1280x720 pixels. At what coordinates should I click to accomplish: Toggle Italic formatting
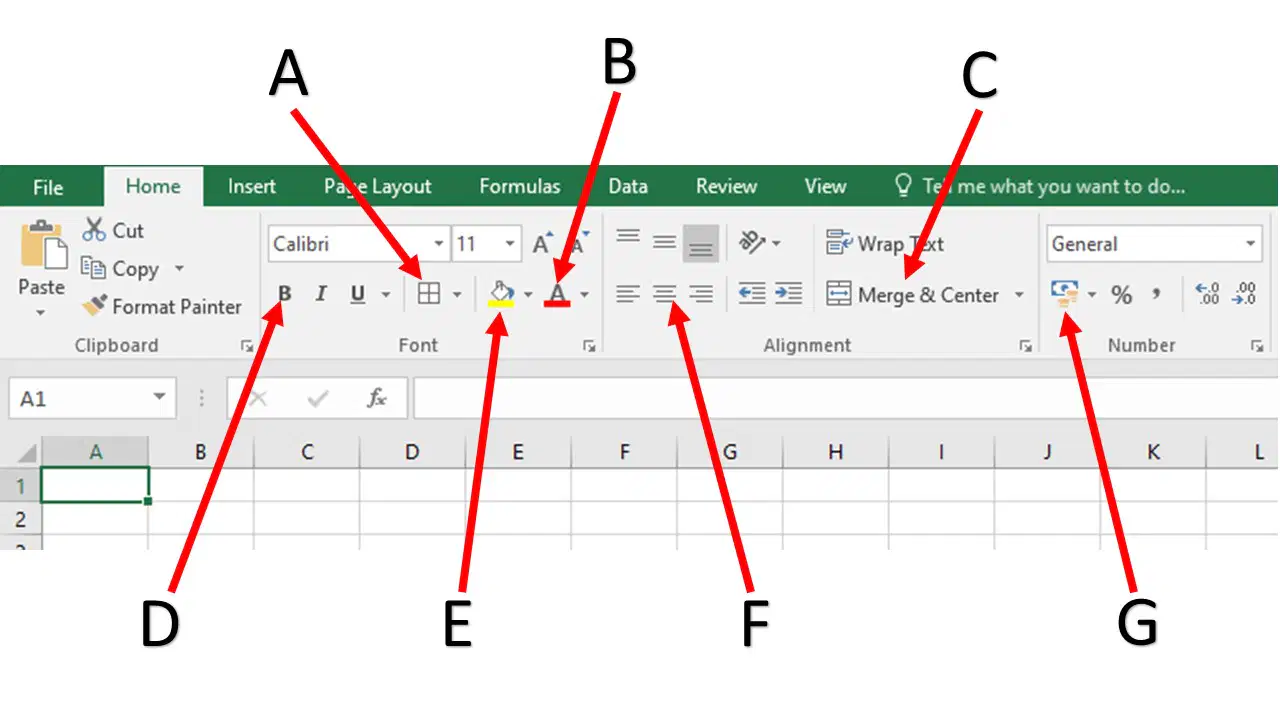point(321,294)
